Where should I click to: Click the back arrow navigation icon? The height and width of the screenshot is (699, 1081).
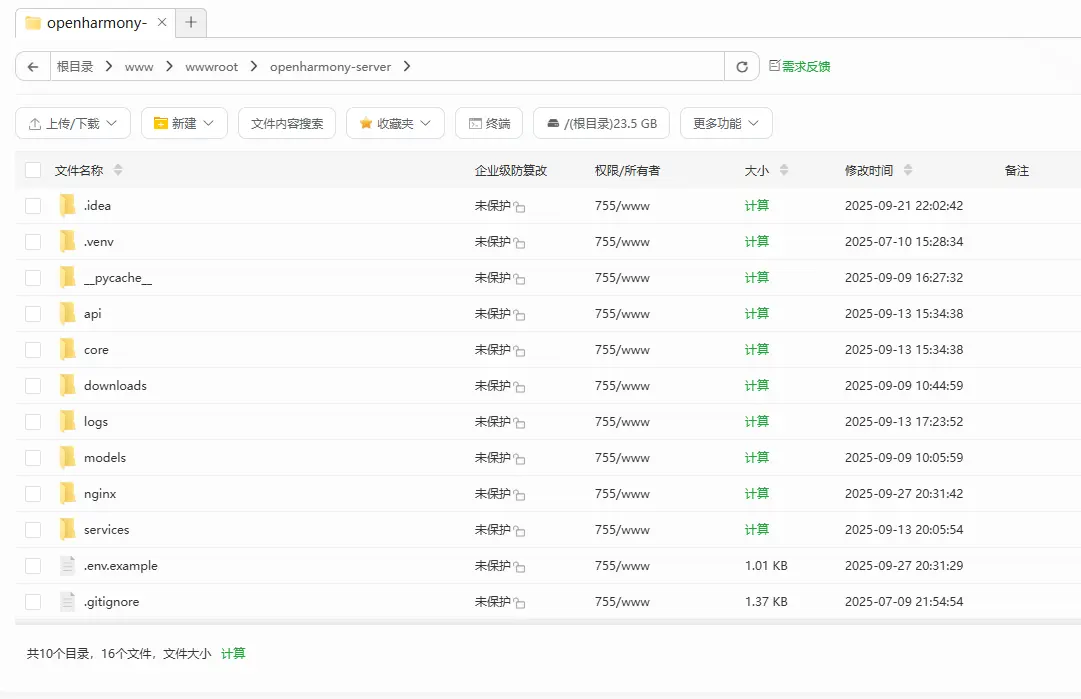coord(33,67)
